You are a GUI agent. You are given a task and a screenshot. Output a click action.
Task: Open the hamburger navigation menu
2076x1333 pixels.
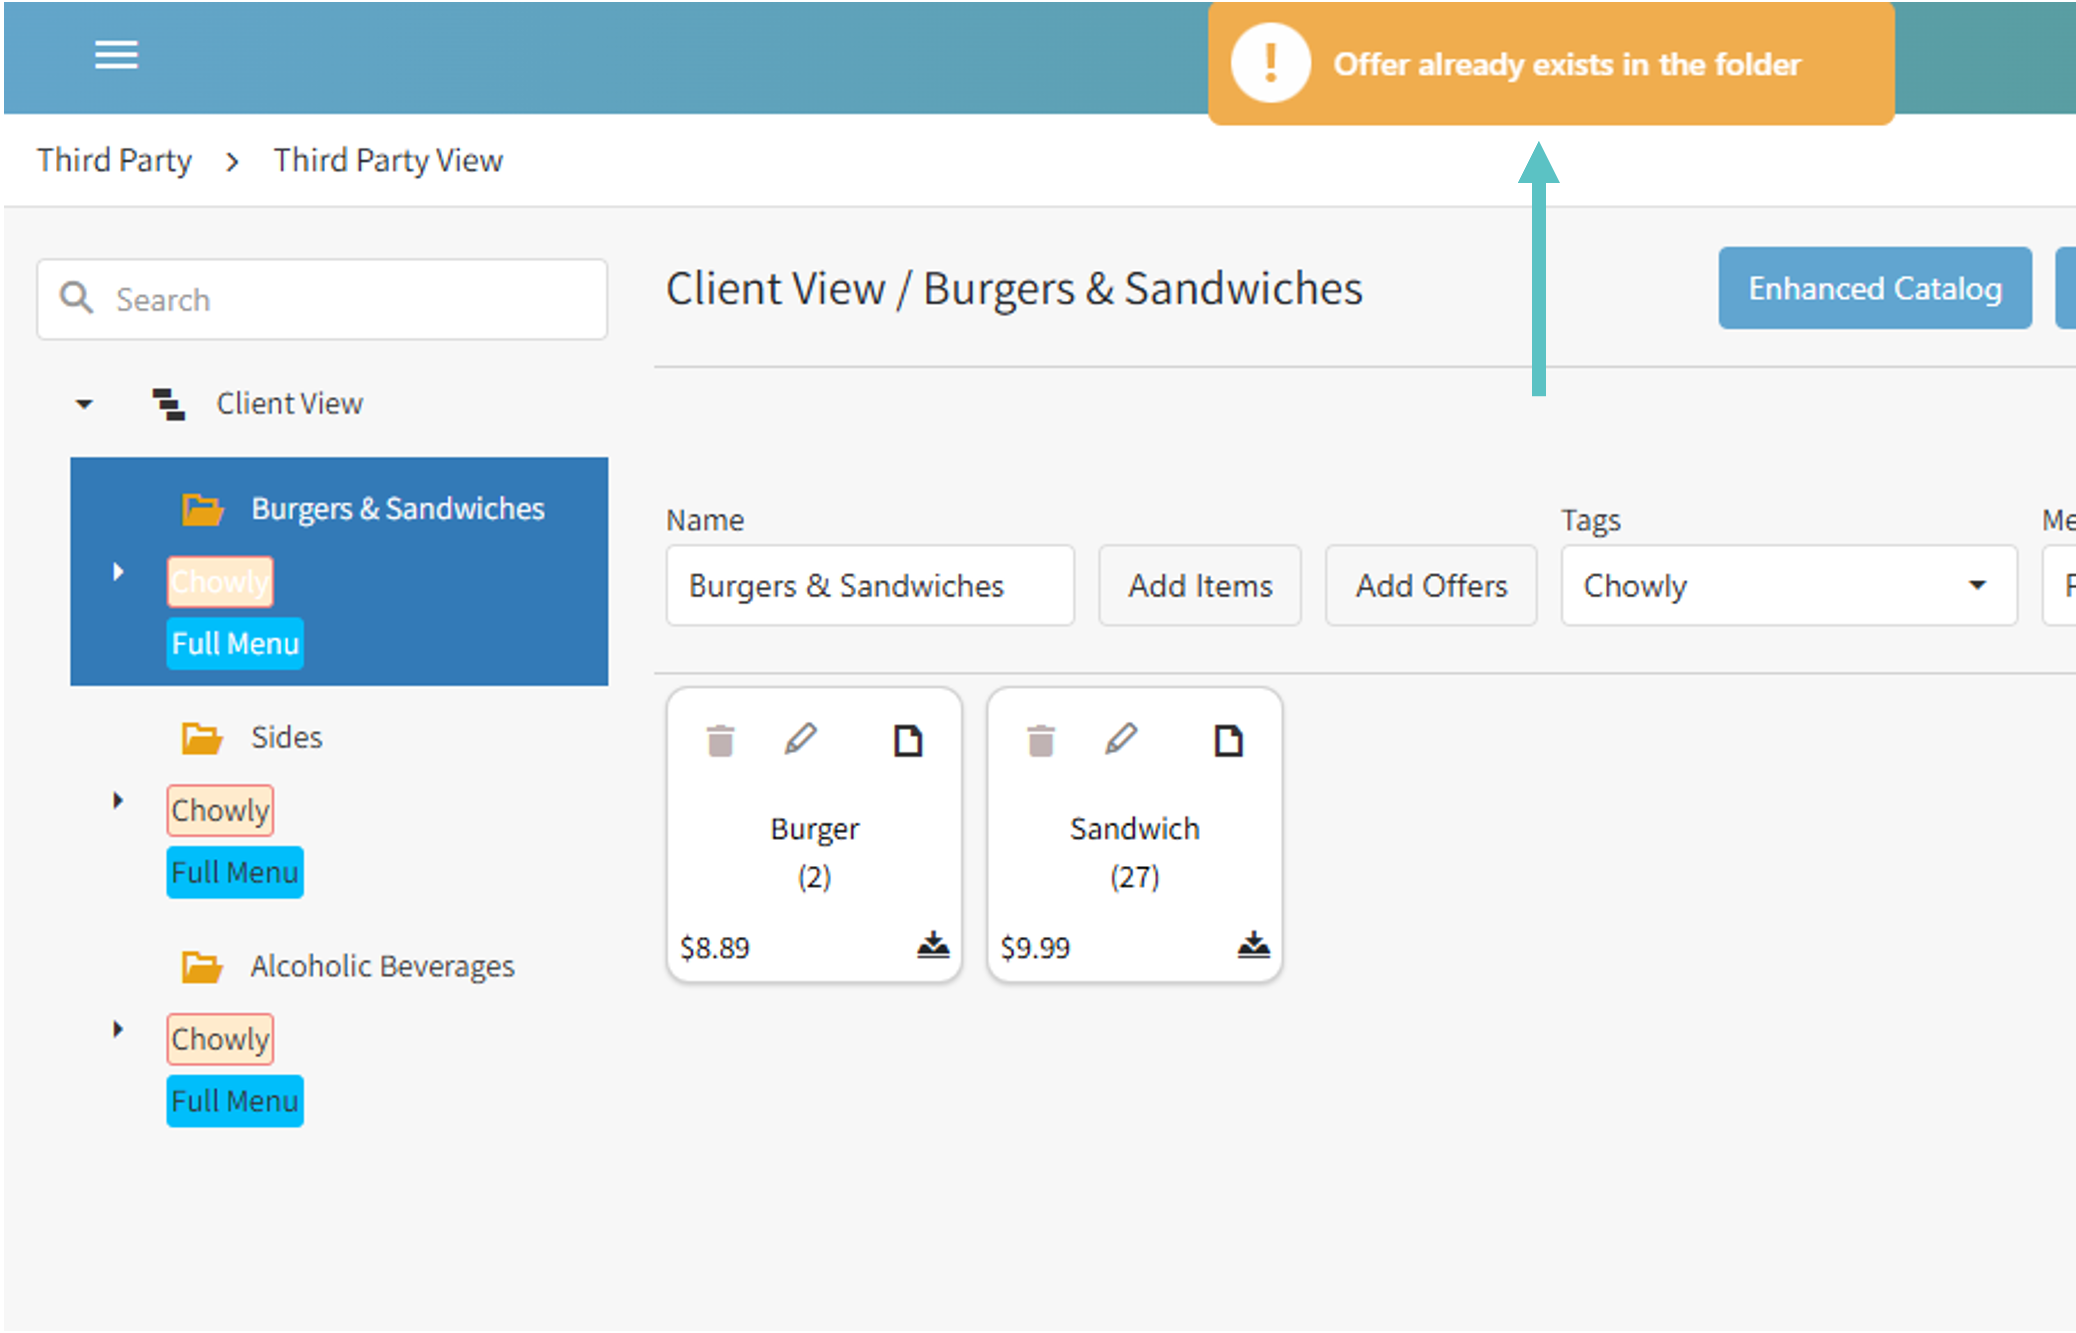tap(116, 55)
